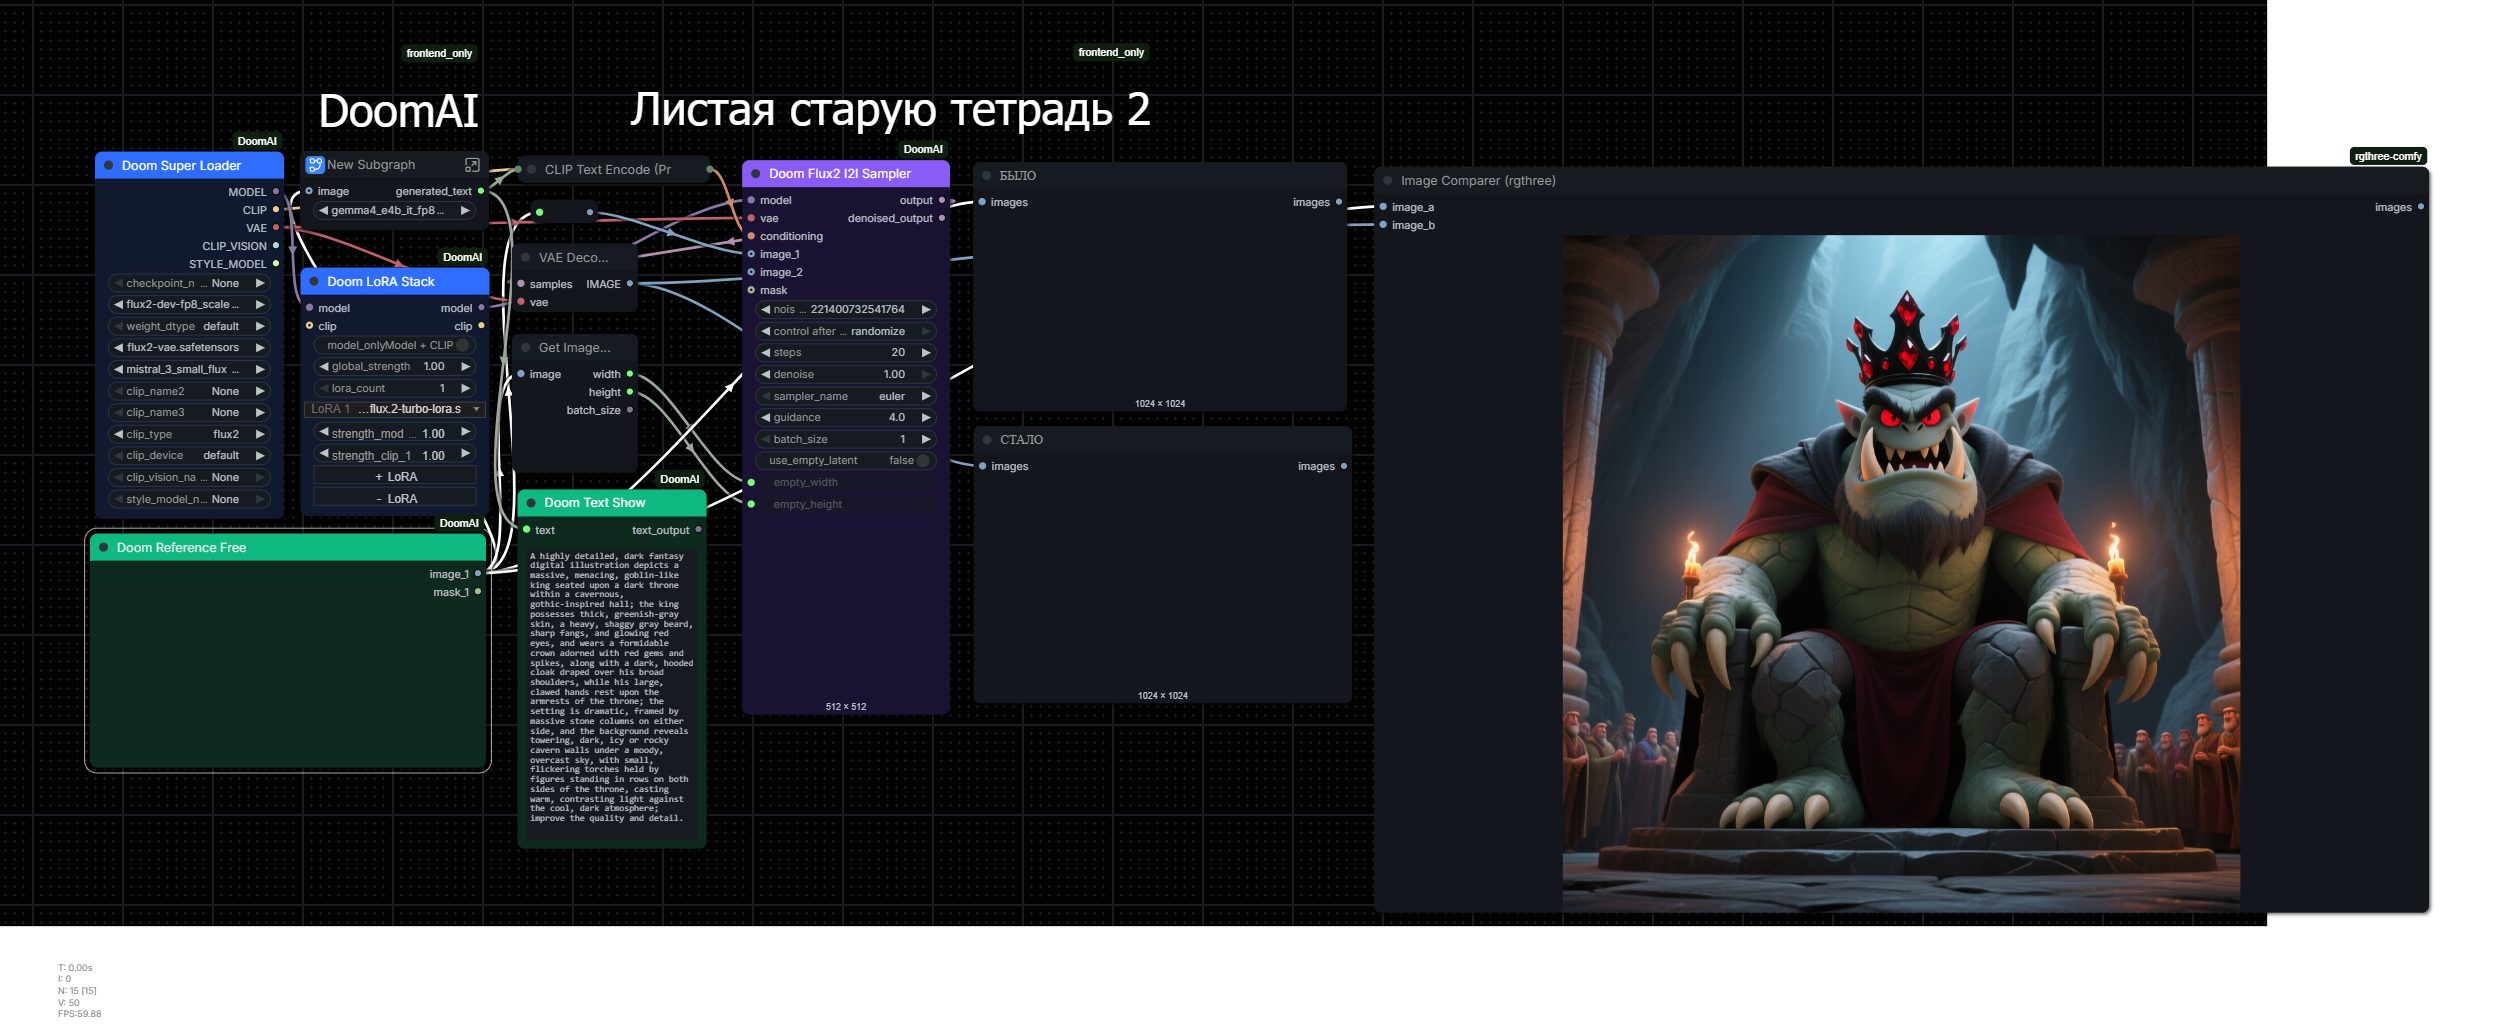This screenshot has width=2519, height=1029.
Task: Click the image_b input port
Action: coord(1383,225)
